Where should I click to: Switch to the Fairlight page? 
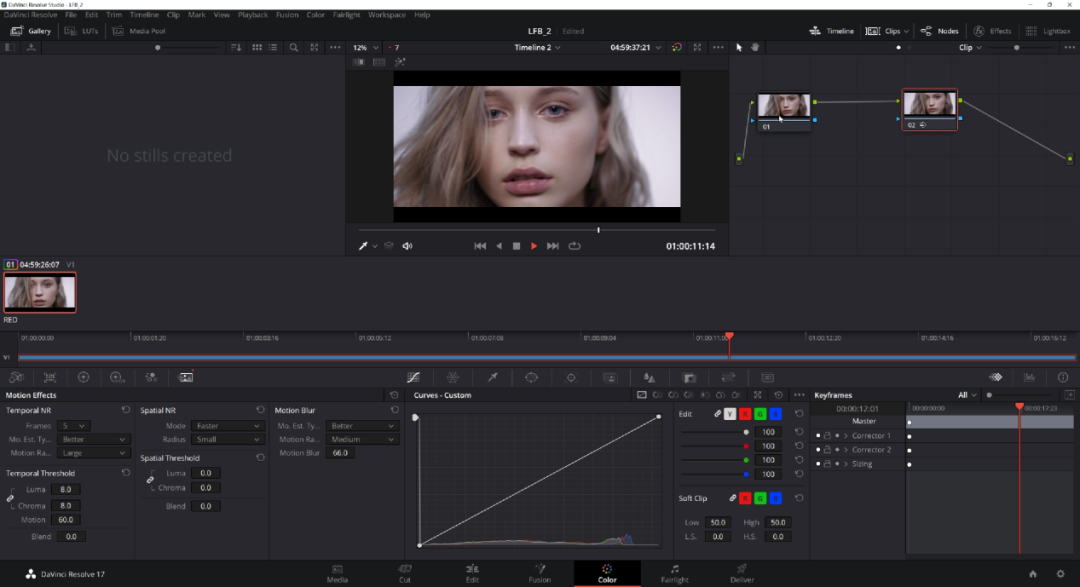pos(675,573)
